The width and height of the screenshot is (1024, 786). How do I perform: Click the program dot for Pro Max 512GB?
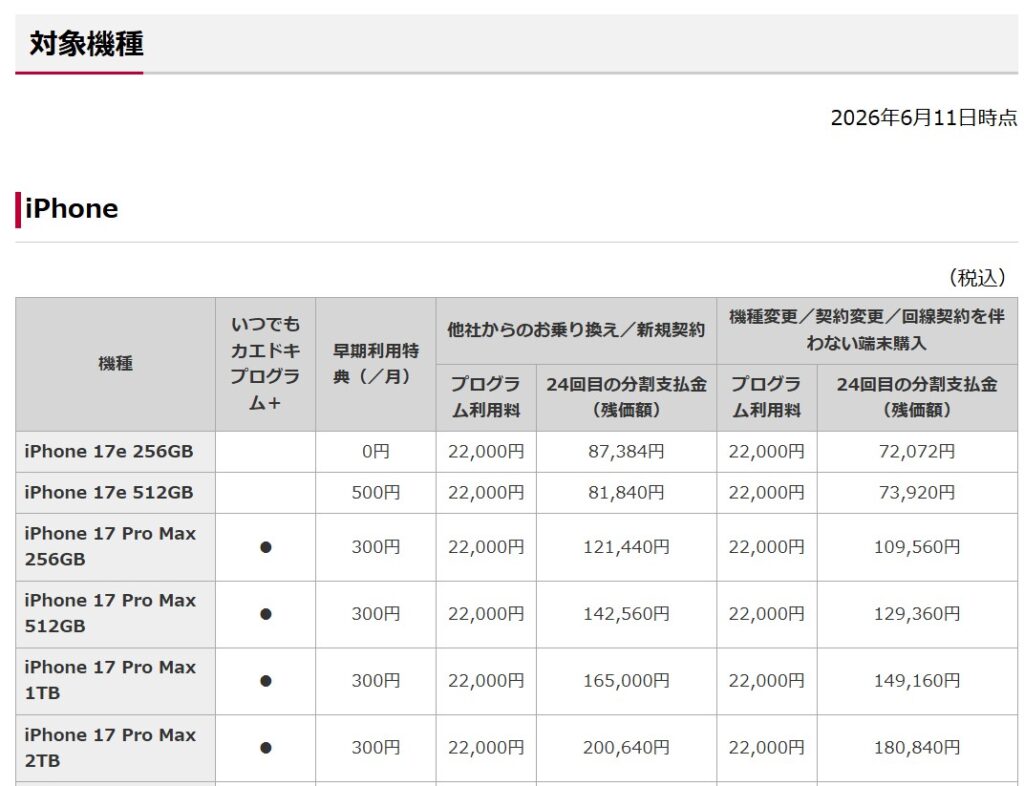click(266, 614)
